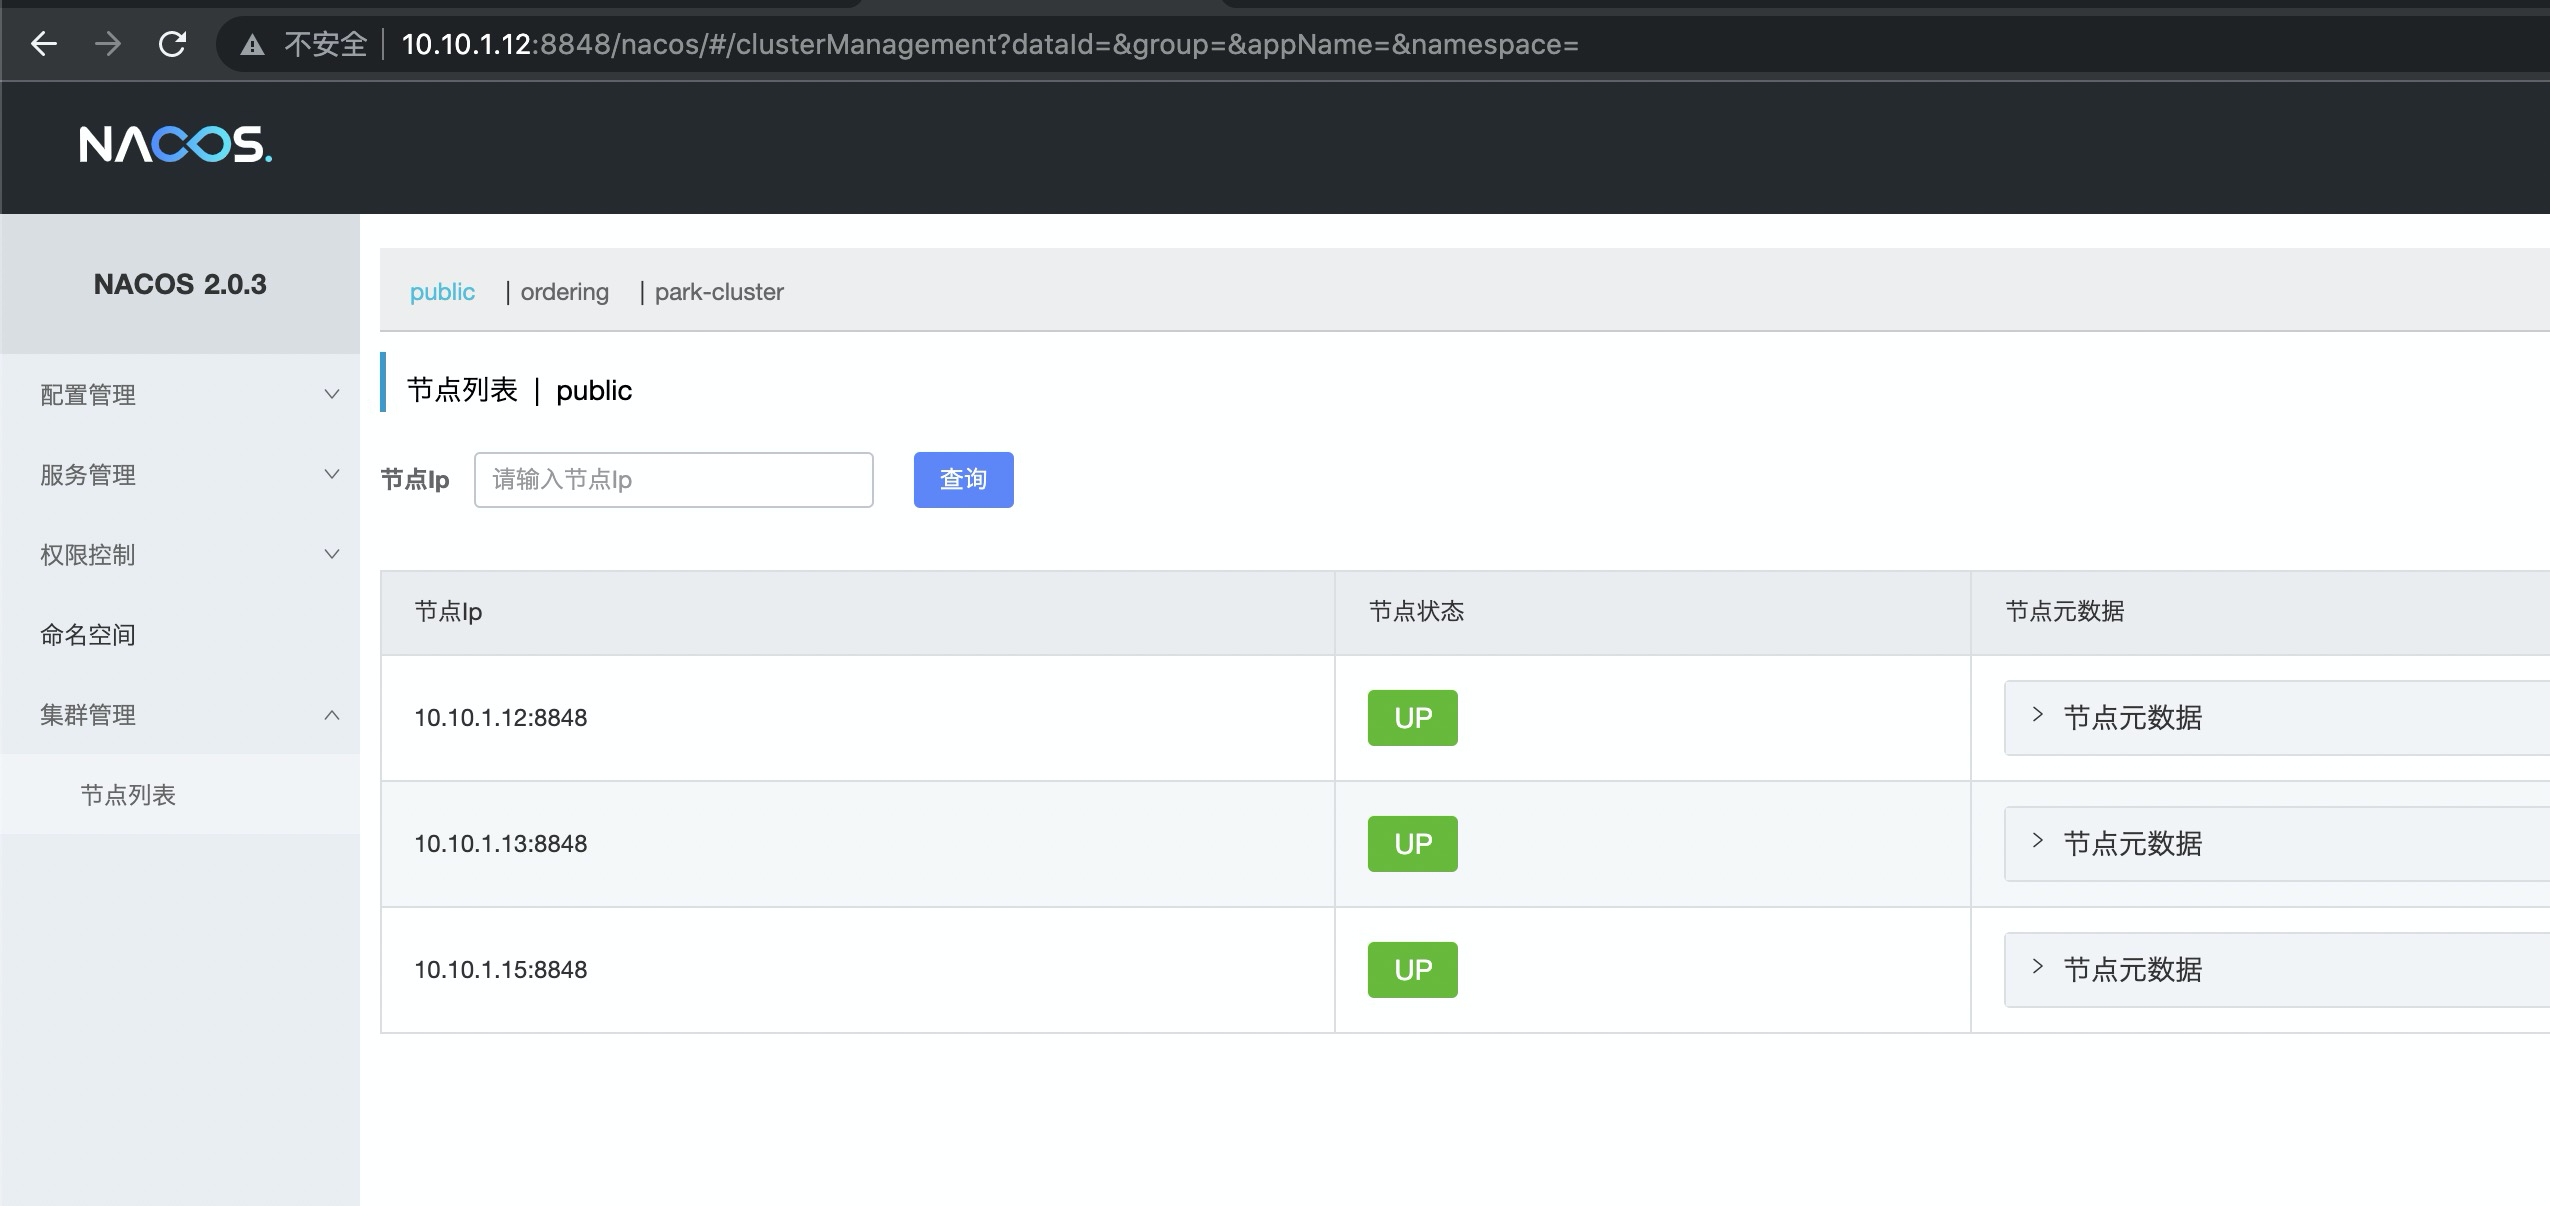Switch to the park-cluster namespace tab
2550x1206 pixels.
(719, 291)
